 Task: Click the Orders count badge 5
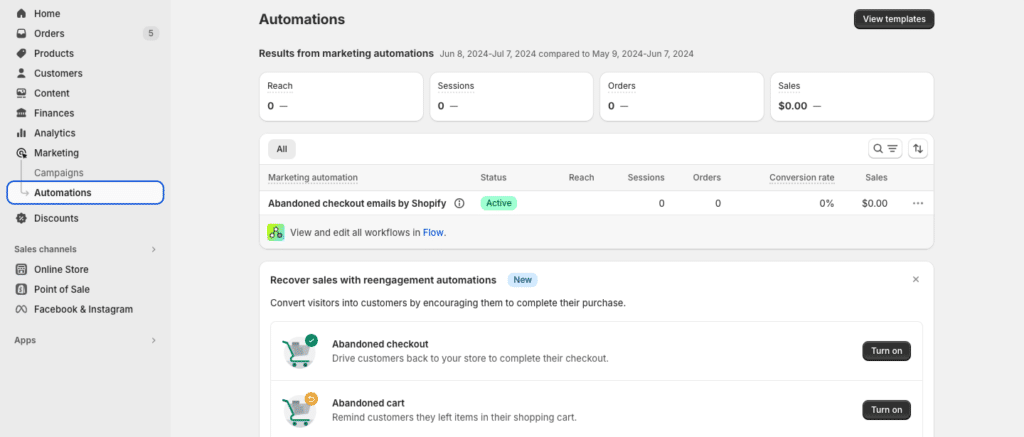pos(151,33)
